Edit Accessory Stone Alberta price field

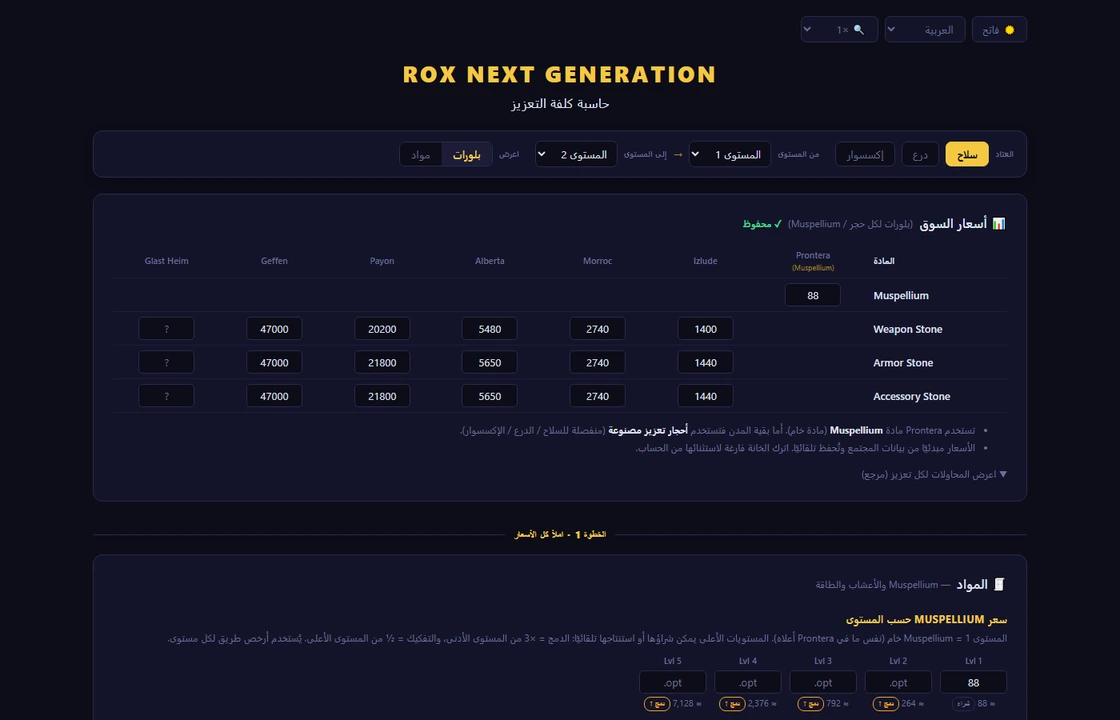coord(489,396)
